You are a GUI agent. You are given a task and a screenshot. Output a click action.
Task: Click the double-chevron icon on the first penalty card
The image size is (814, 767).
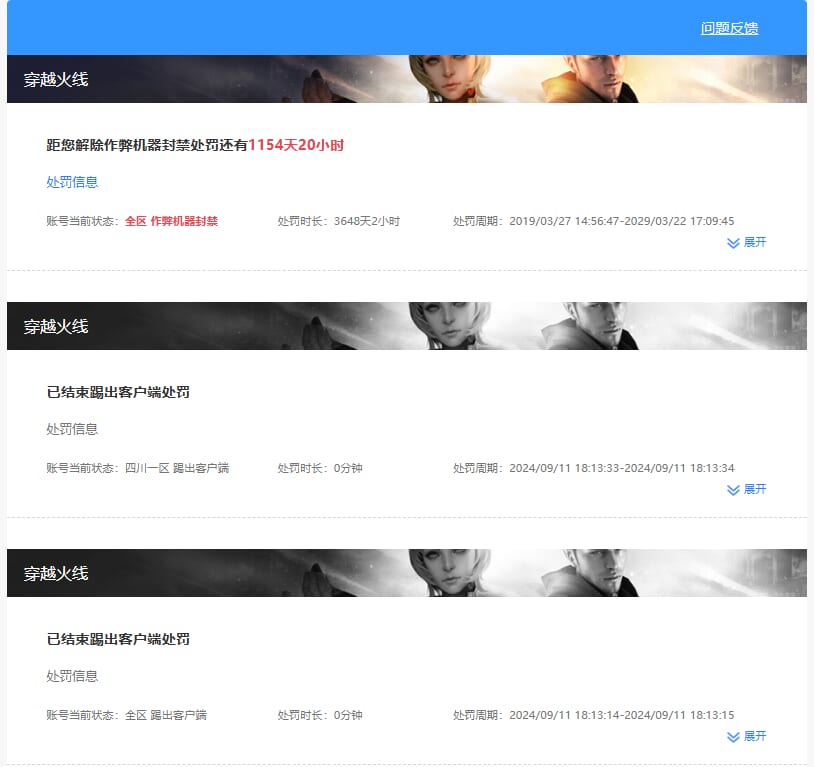pos(733,242)
